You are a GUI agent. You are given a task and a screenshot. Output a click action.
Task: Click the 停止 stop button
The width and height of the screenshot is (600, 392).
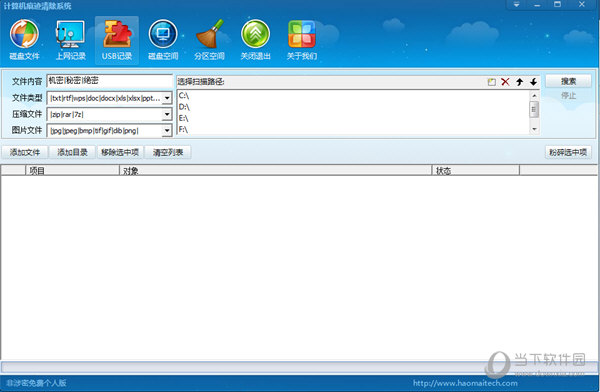(x=568, y=96)
